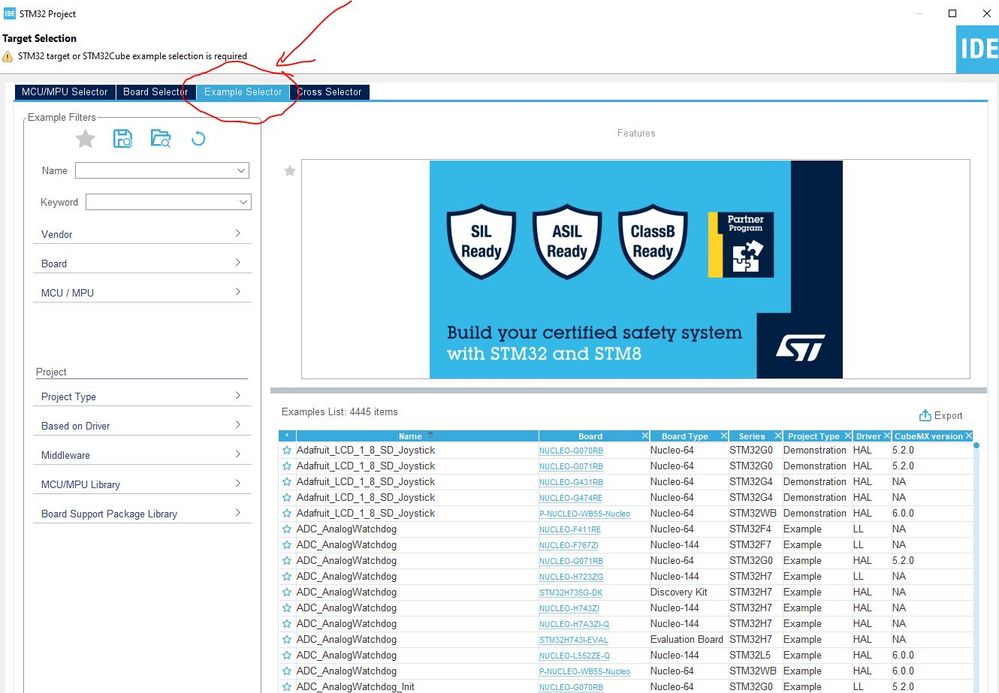Open the NUCLEO-H743ZI board link

[x=569, y=608]
